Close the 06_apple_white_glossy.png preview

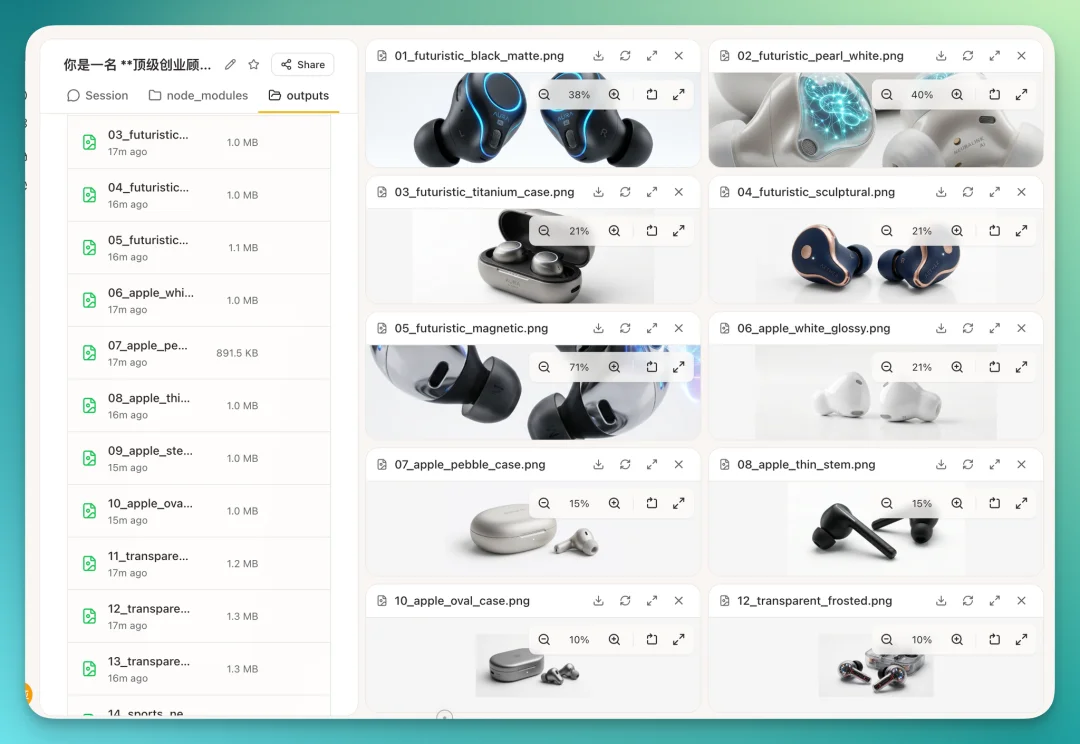1021,328
